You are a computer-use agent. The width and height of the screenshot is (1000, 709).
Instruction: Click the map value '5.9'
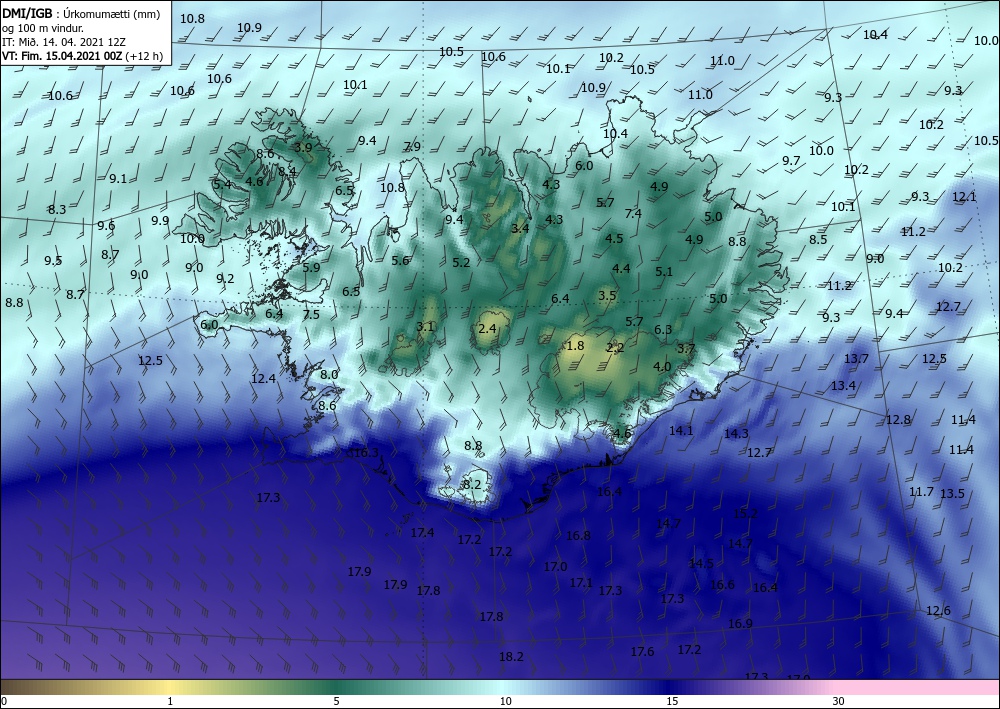[311, 268]
